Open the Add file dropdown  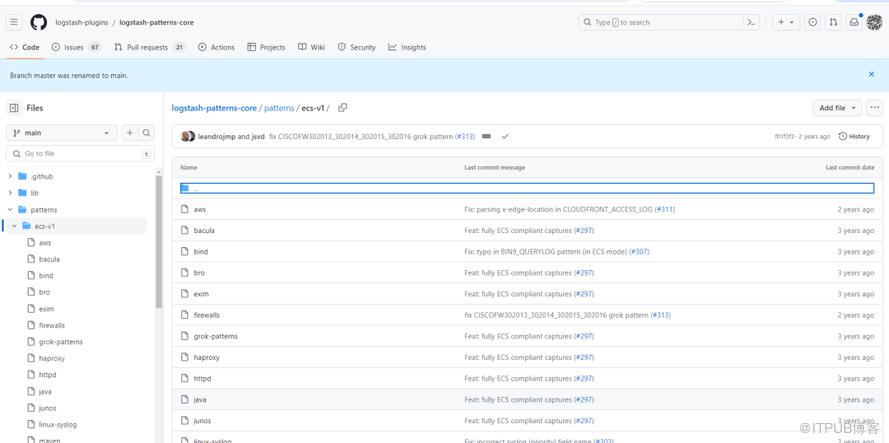tap(837, 108)
